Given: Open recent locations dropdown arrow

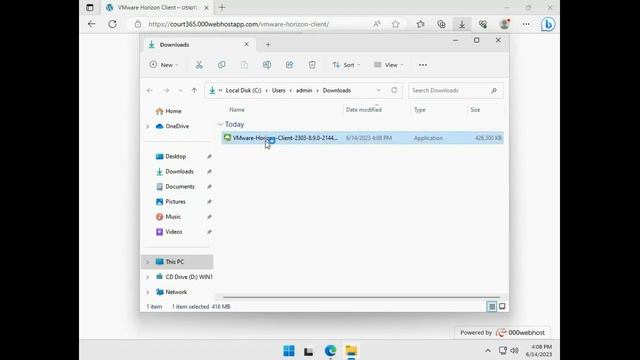Looking at the screenshot, I should (180, 91).
